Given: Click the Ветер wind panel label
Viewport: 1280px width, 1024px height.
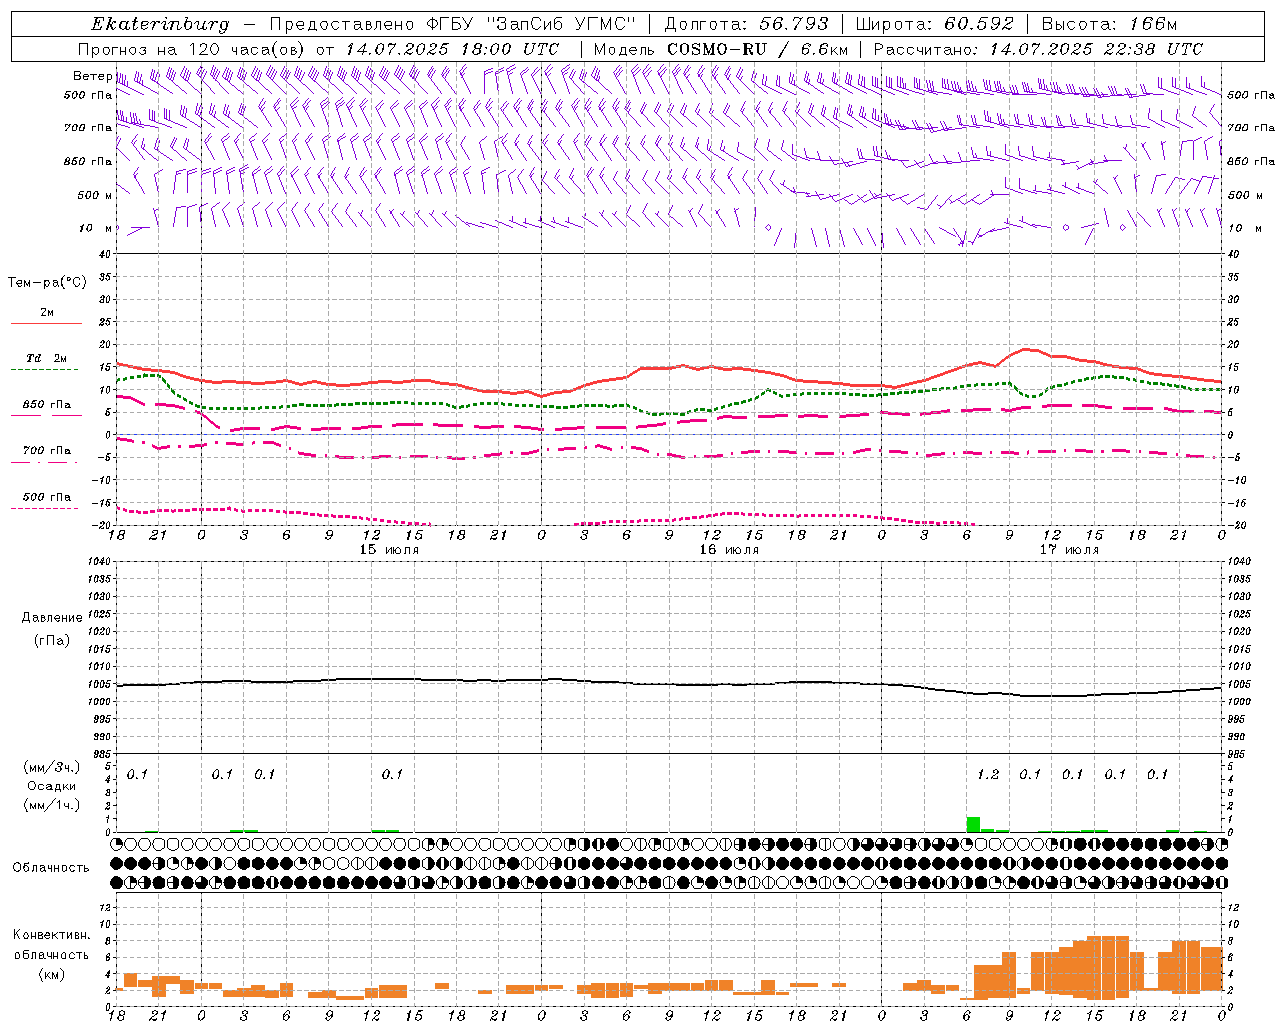Looking at the screenshot, I should 92,76.
